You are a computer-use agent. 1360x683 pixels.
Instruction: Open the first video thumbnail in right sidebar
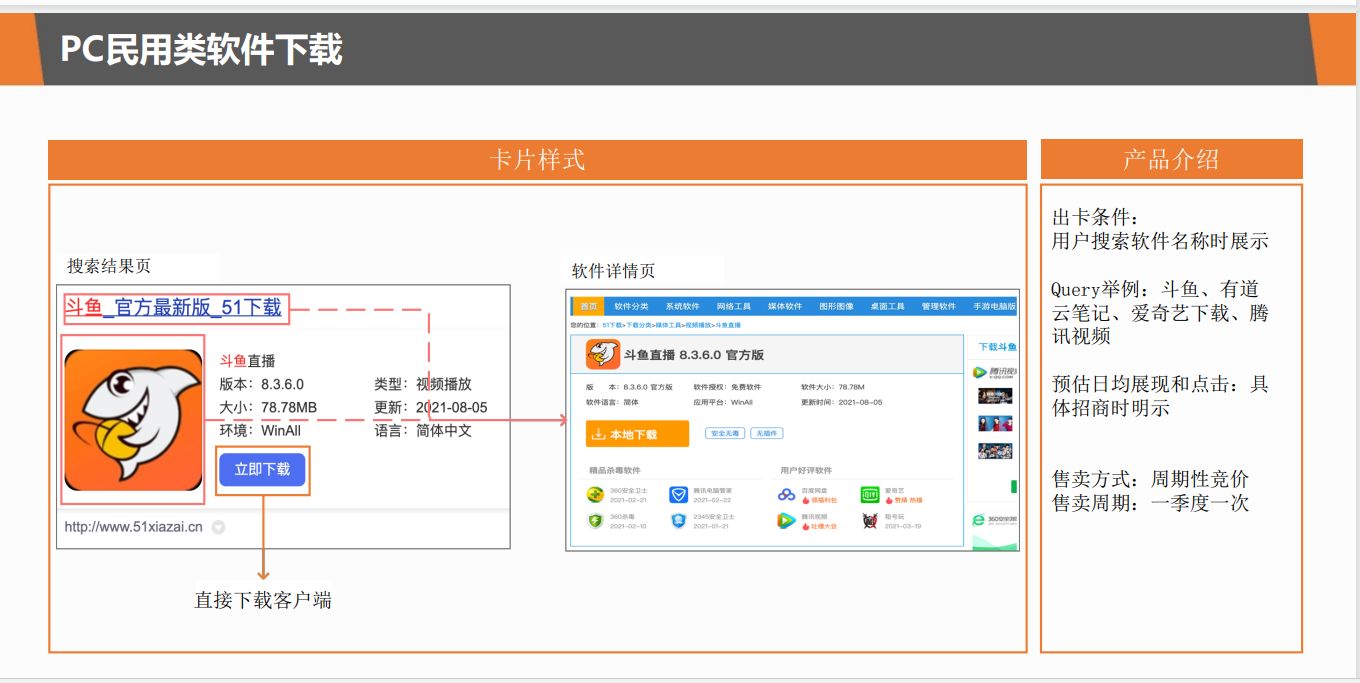tap(995, 396)
